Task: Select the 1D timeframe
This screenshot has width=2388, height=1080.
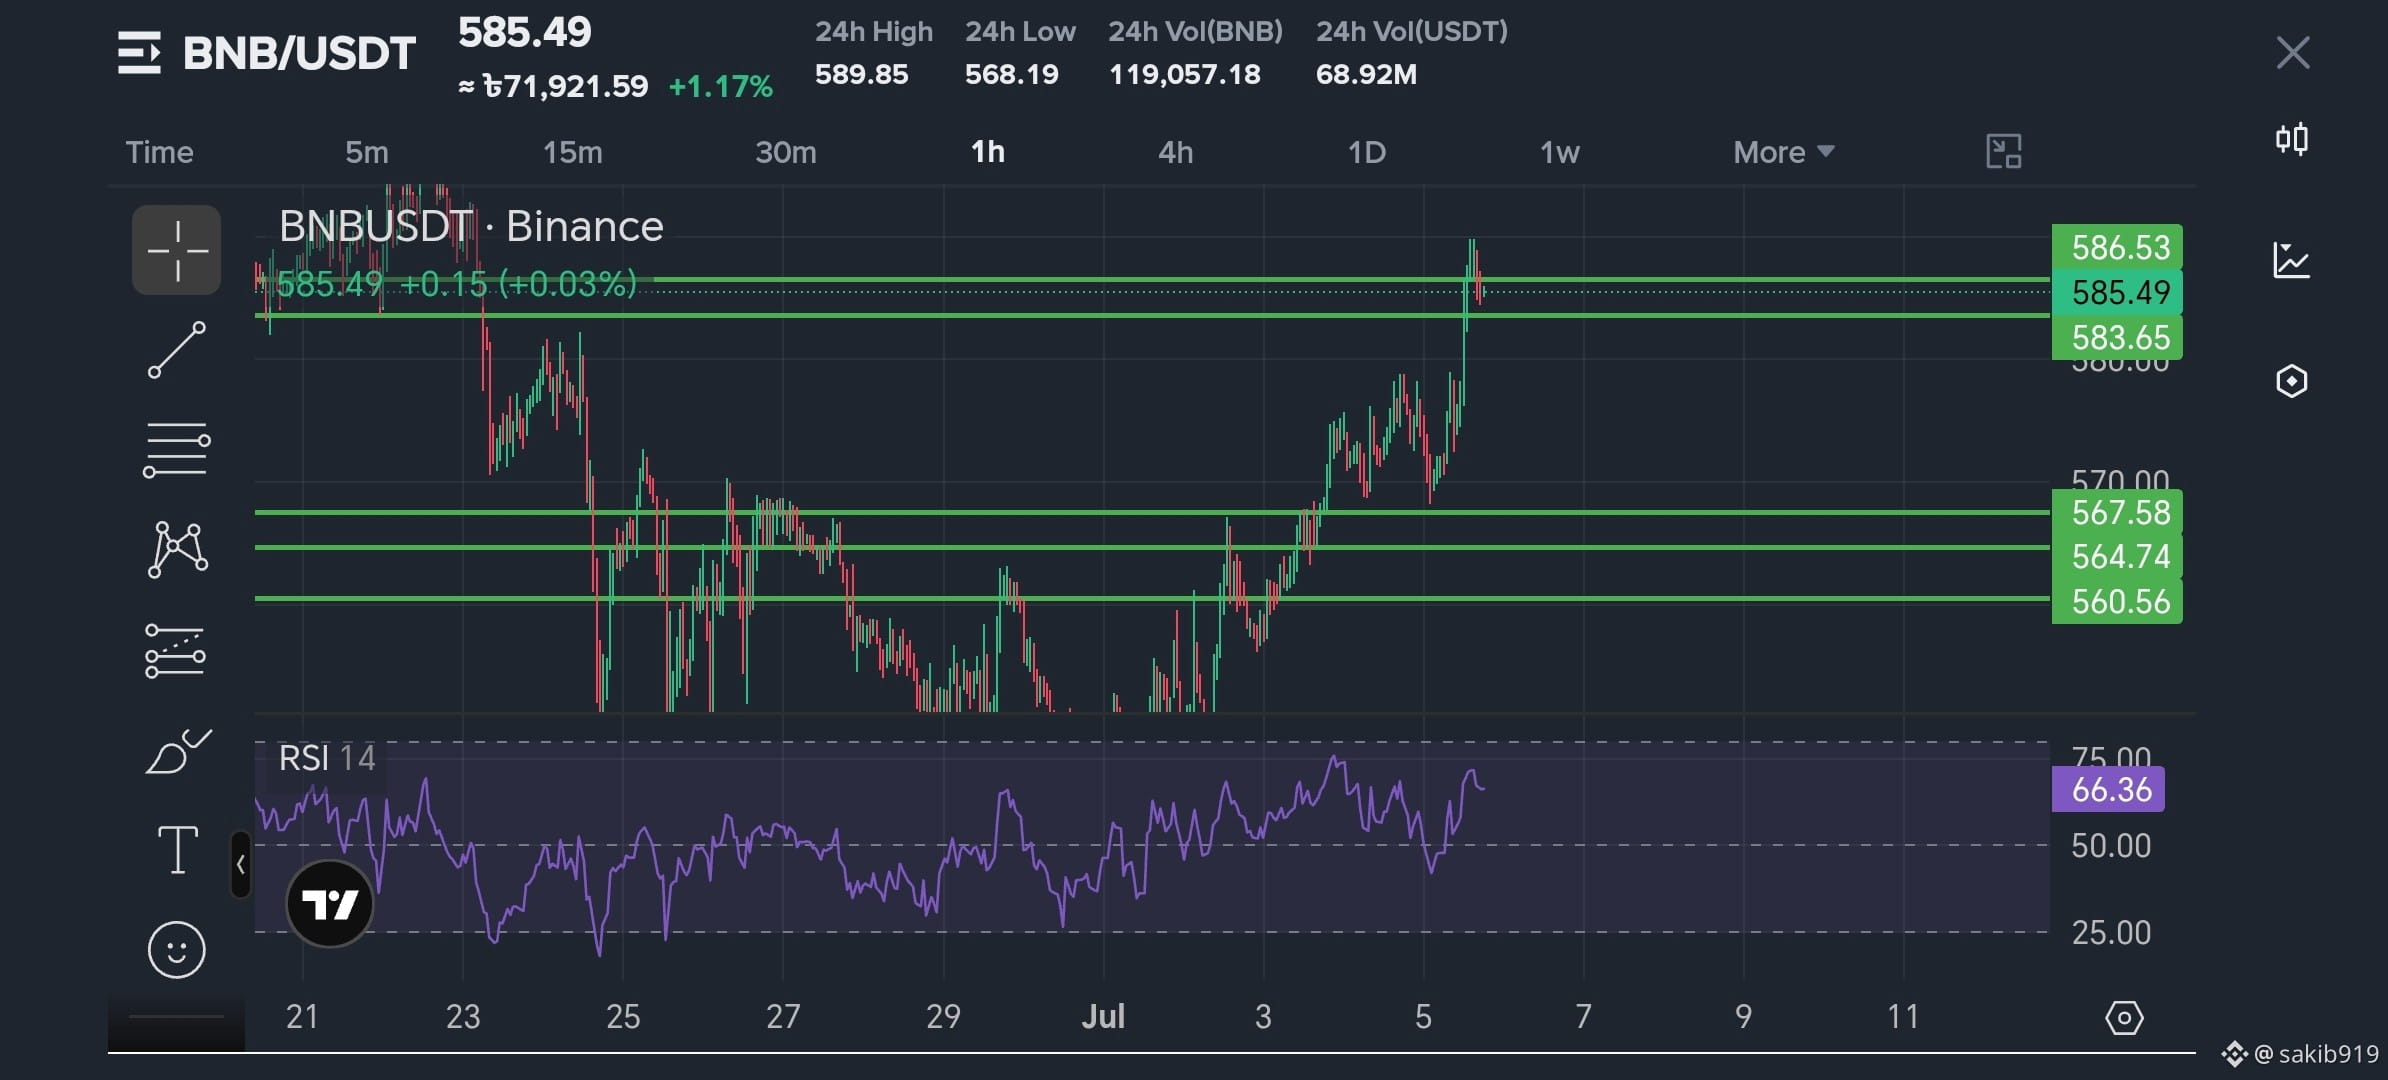Action: coord(1367,152)
